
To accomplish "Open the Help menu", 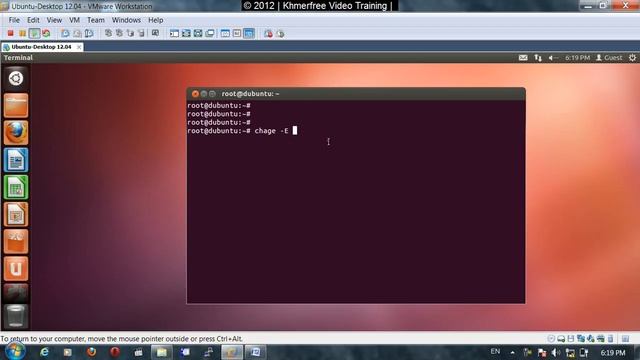I will [156, 20].
